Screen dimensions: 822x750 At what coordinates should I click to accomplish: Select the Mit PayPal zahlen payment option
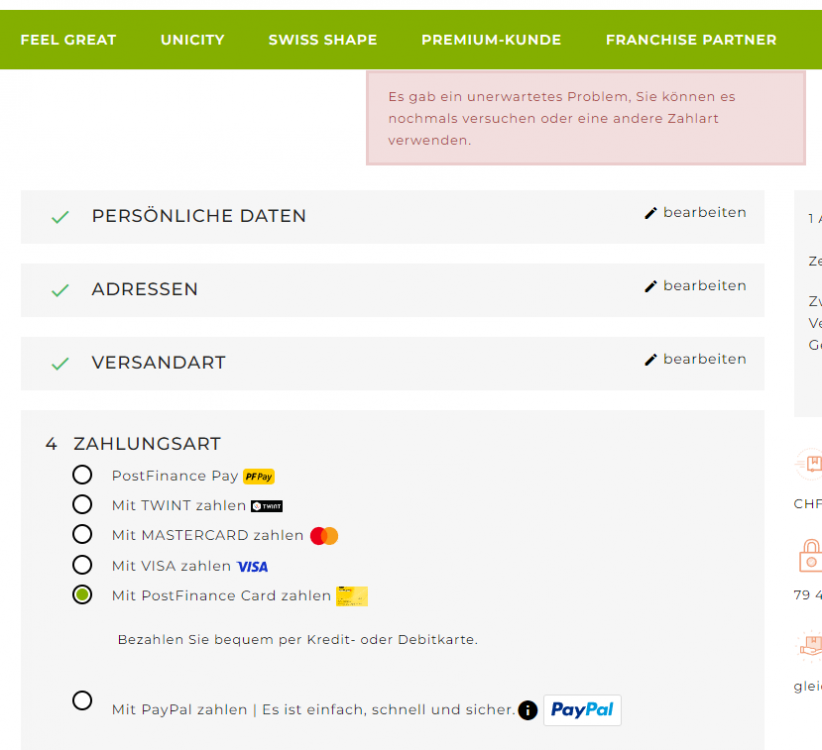tap(82, 701)
